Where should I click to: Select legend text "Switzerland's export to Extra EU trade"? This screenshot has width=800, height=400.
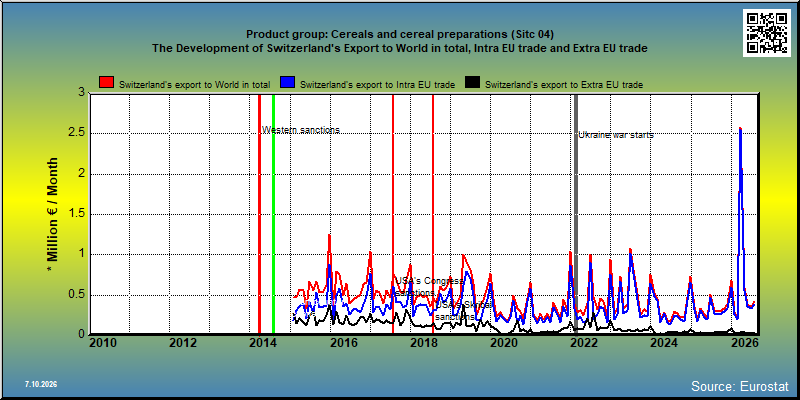click(564, 85)
